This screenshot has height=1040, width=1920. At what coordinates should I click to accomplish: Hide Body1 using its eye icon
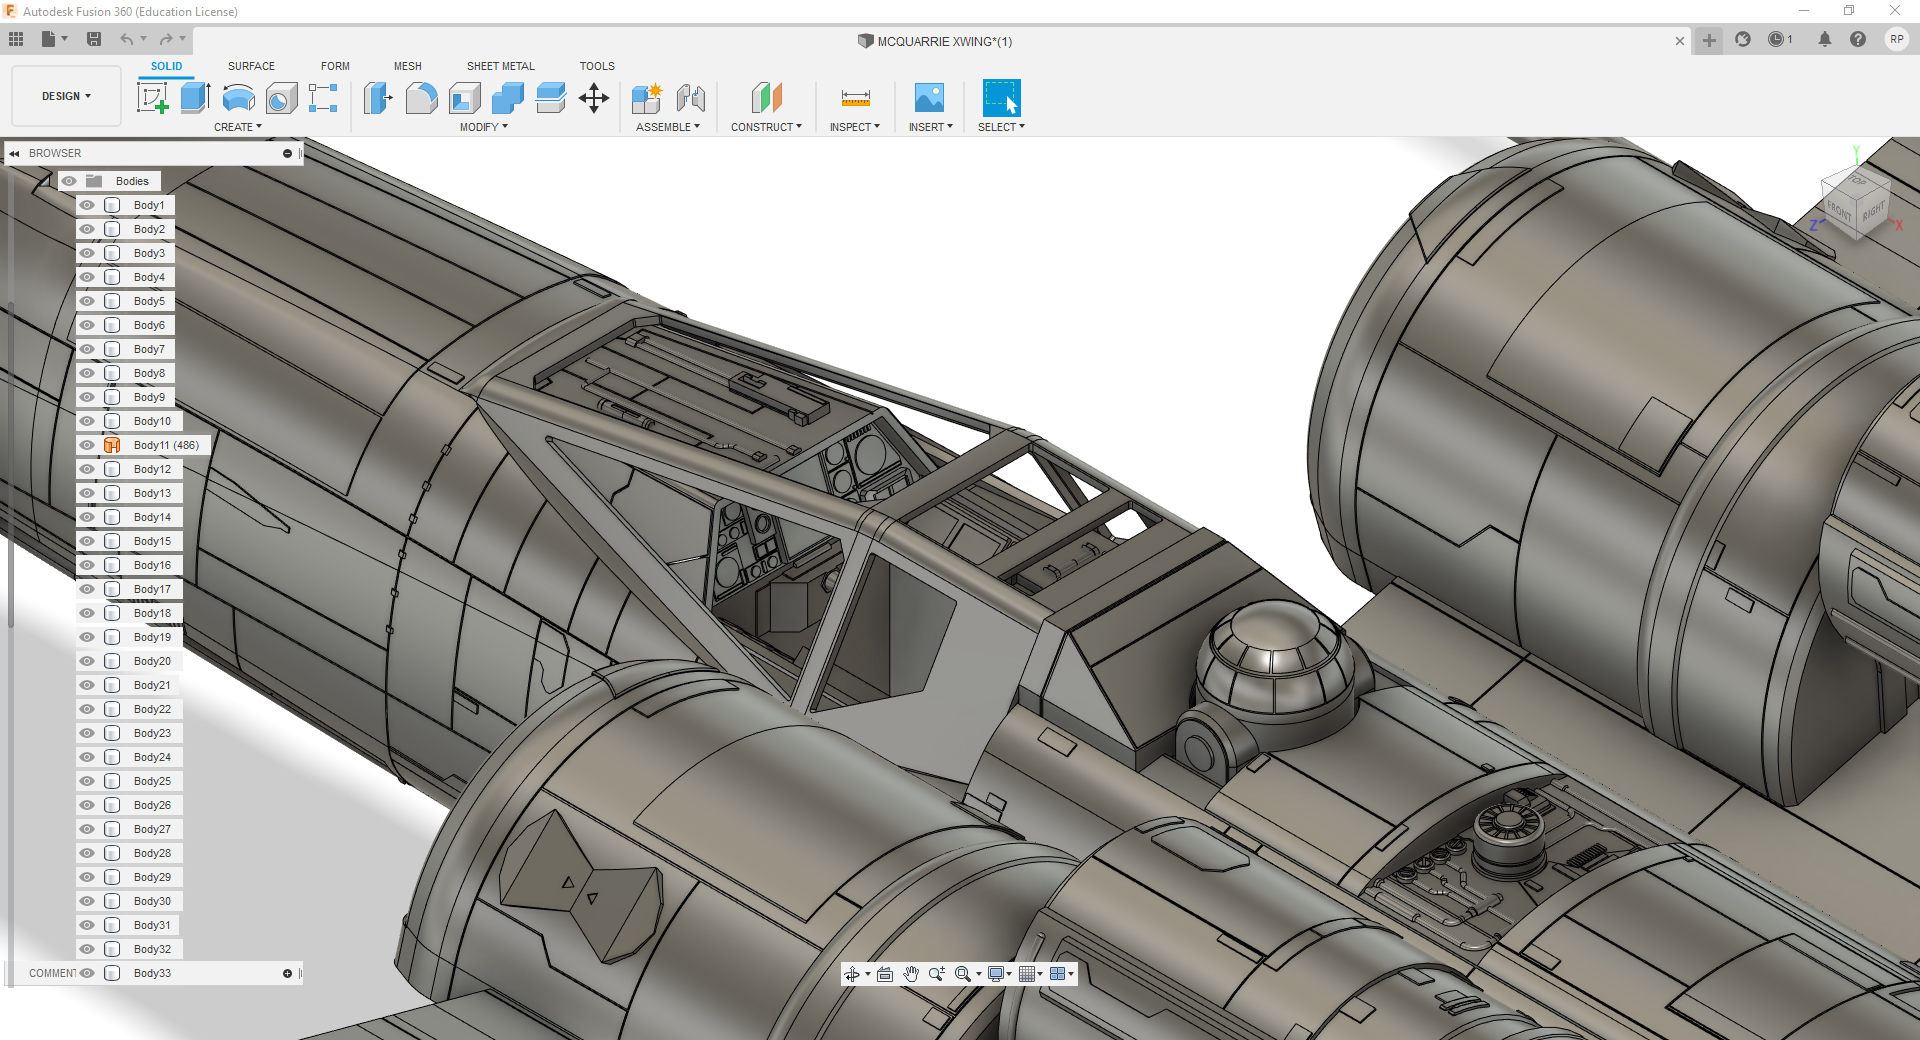tap(87, 205)
